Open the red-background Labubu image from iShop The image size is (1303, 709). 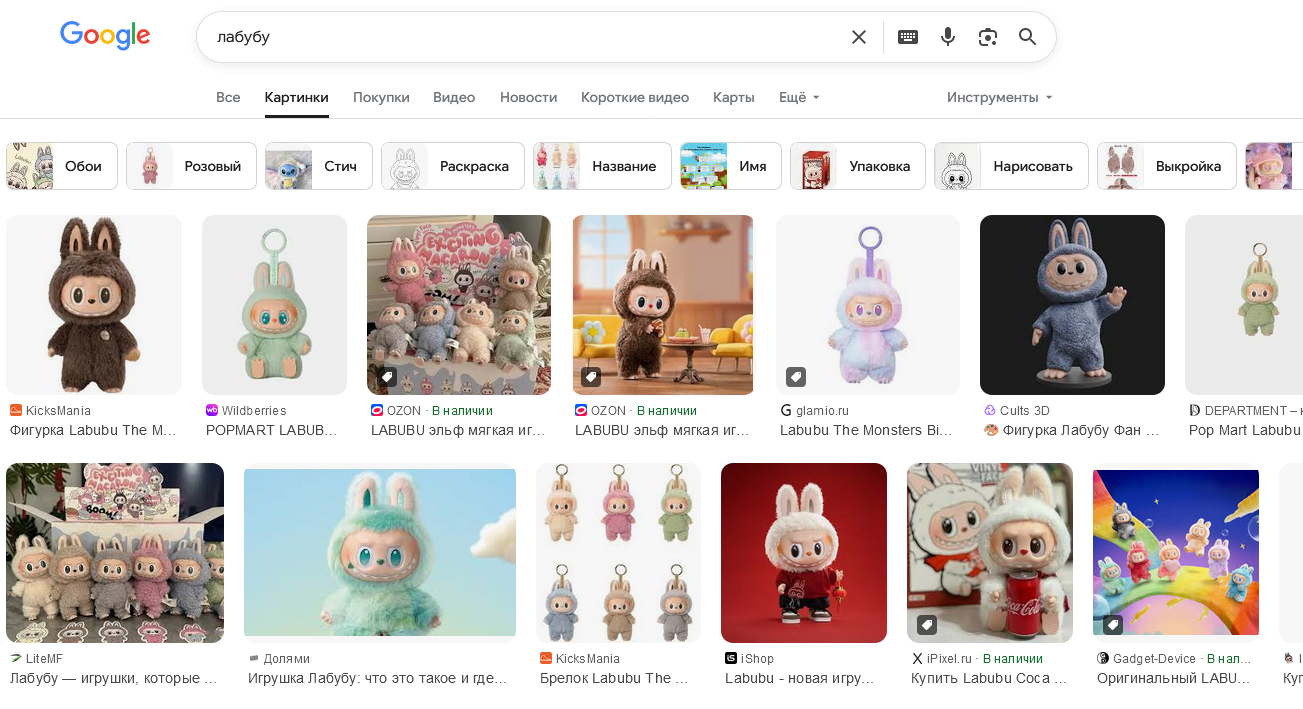pos(804,553)
